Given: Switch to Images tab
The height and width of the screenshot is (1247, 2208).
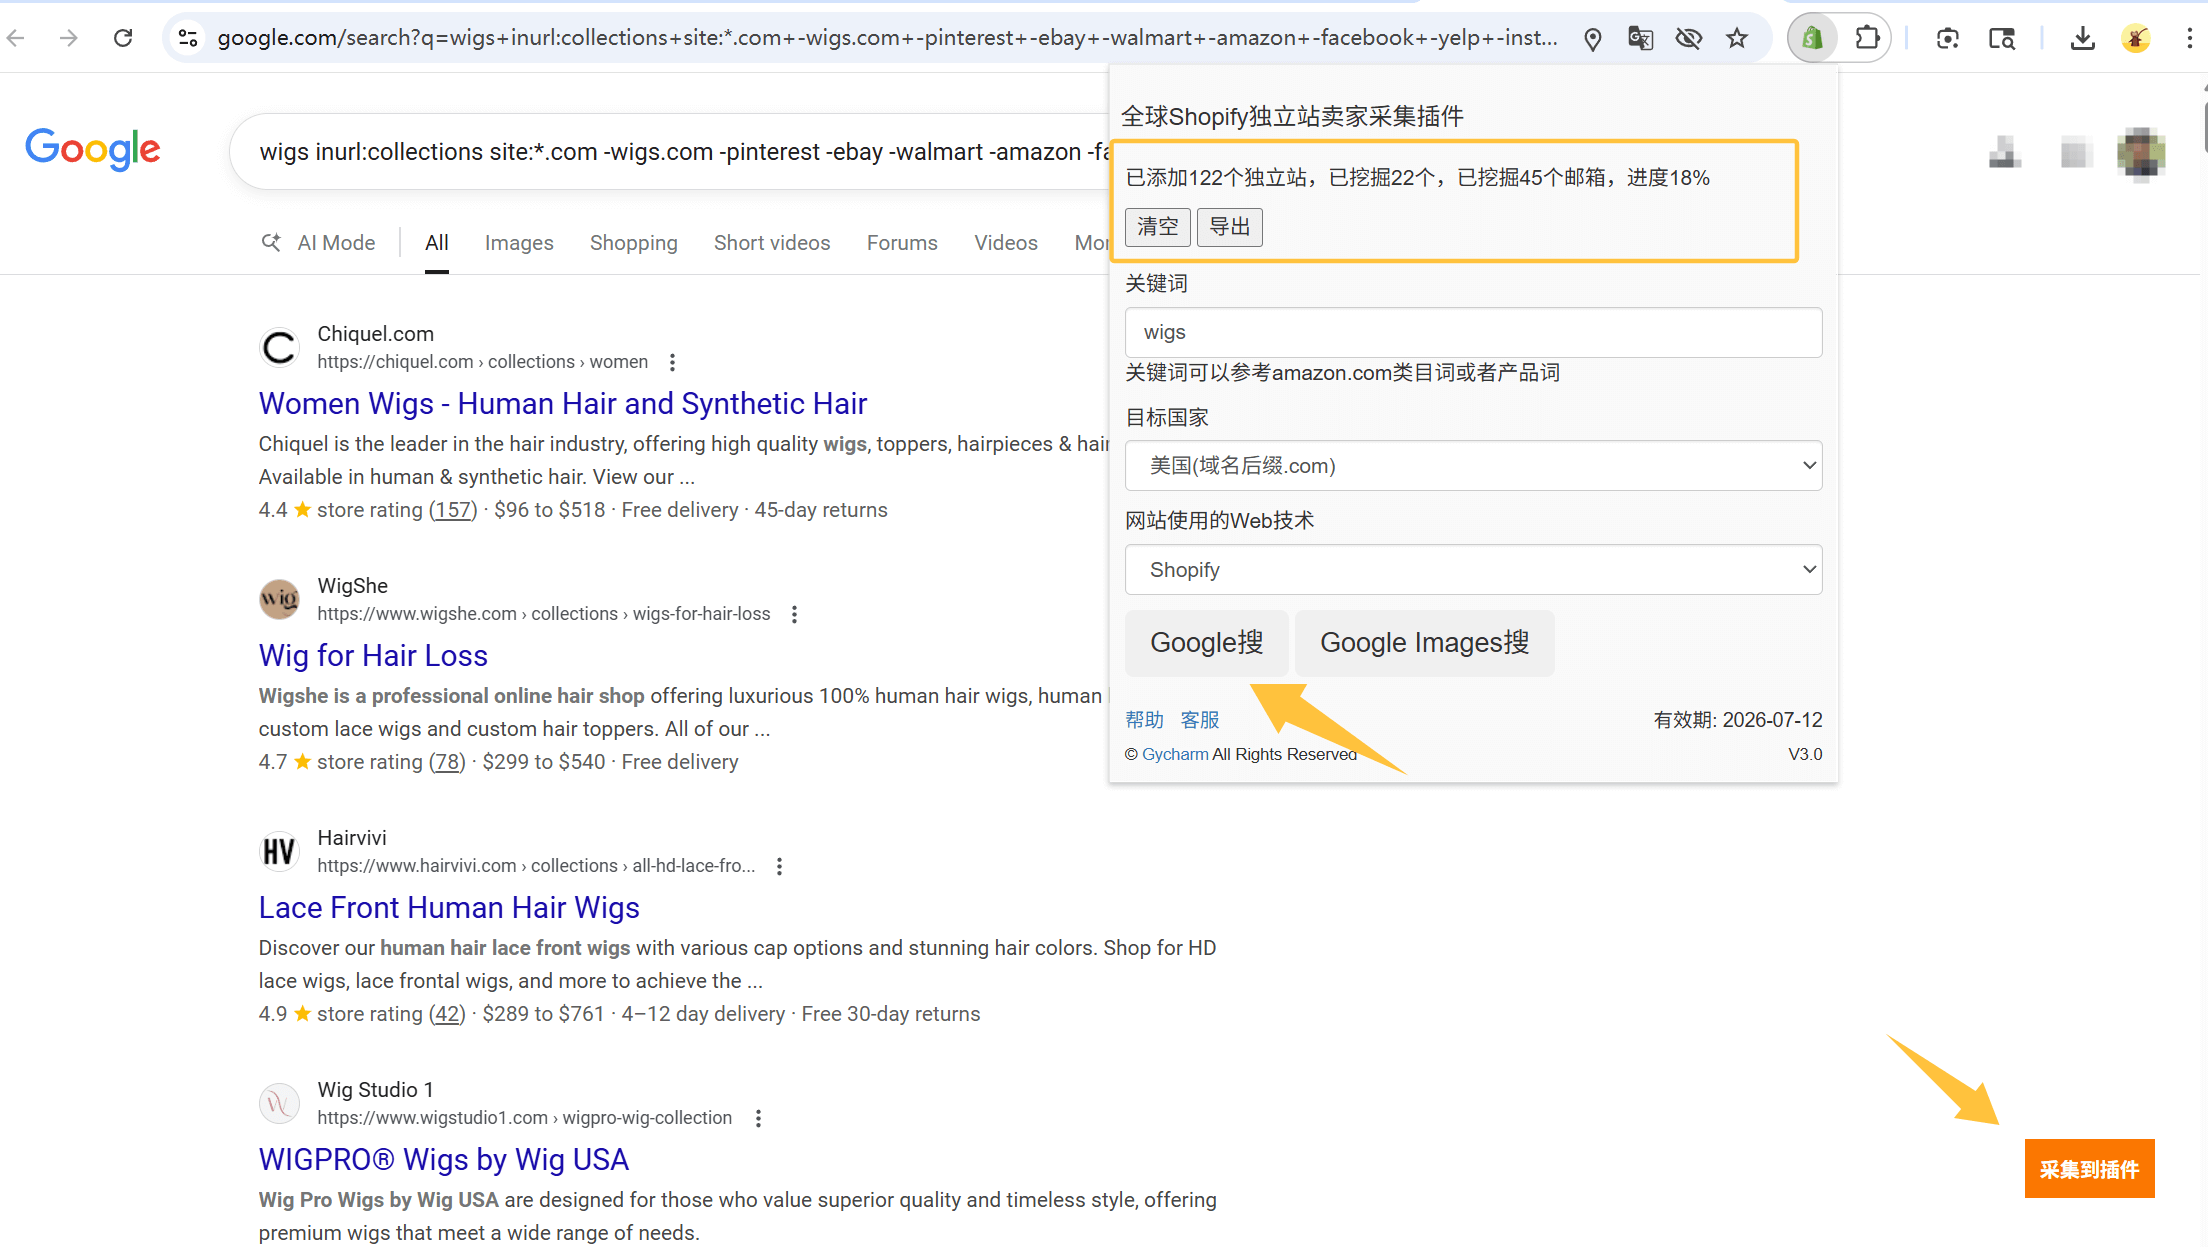Looking at the screenshot, I should pyautogui.click(x=519, y=243).
